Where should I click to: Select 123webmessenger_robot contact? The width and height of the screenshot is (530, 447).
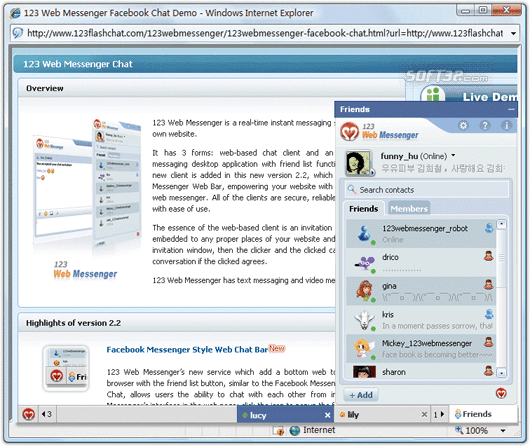tap(420, 234)
